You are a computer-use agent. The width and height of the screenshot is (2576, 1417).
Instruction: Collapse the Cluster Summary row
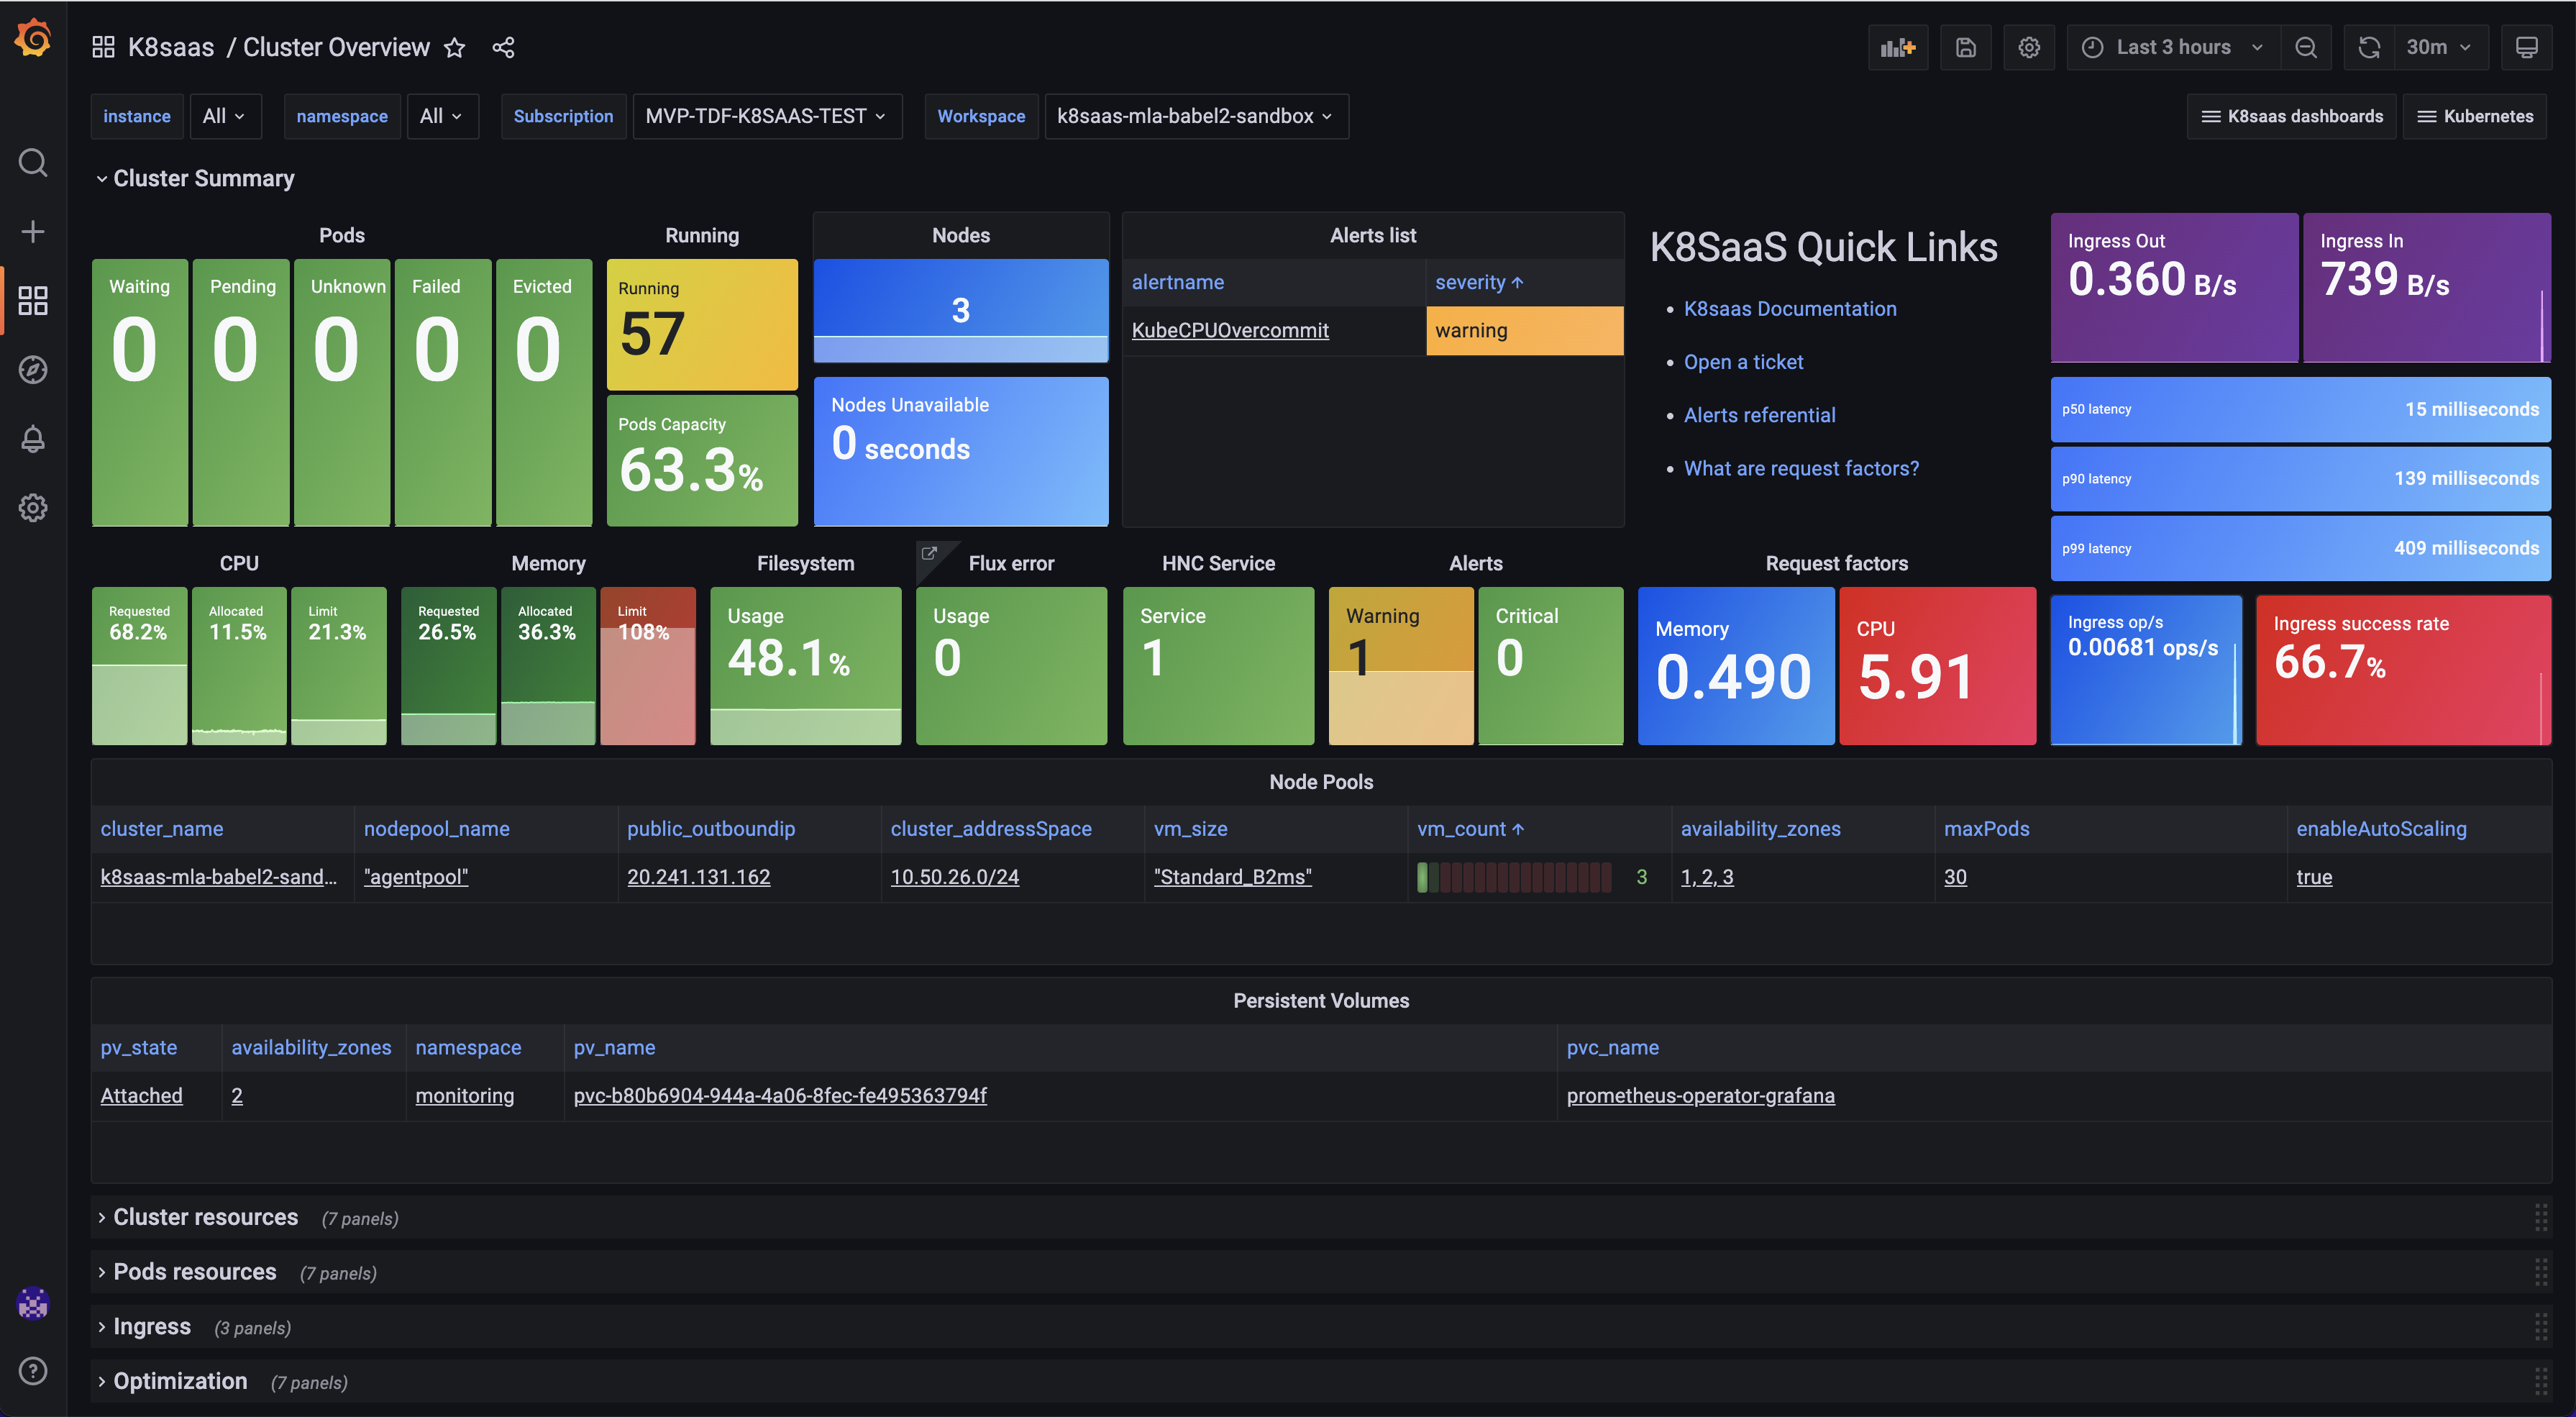click(x=196, y=178)
